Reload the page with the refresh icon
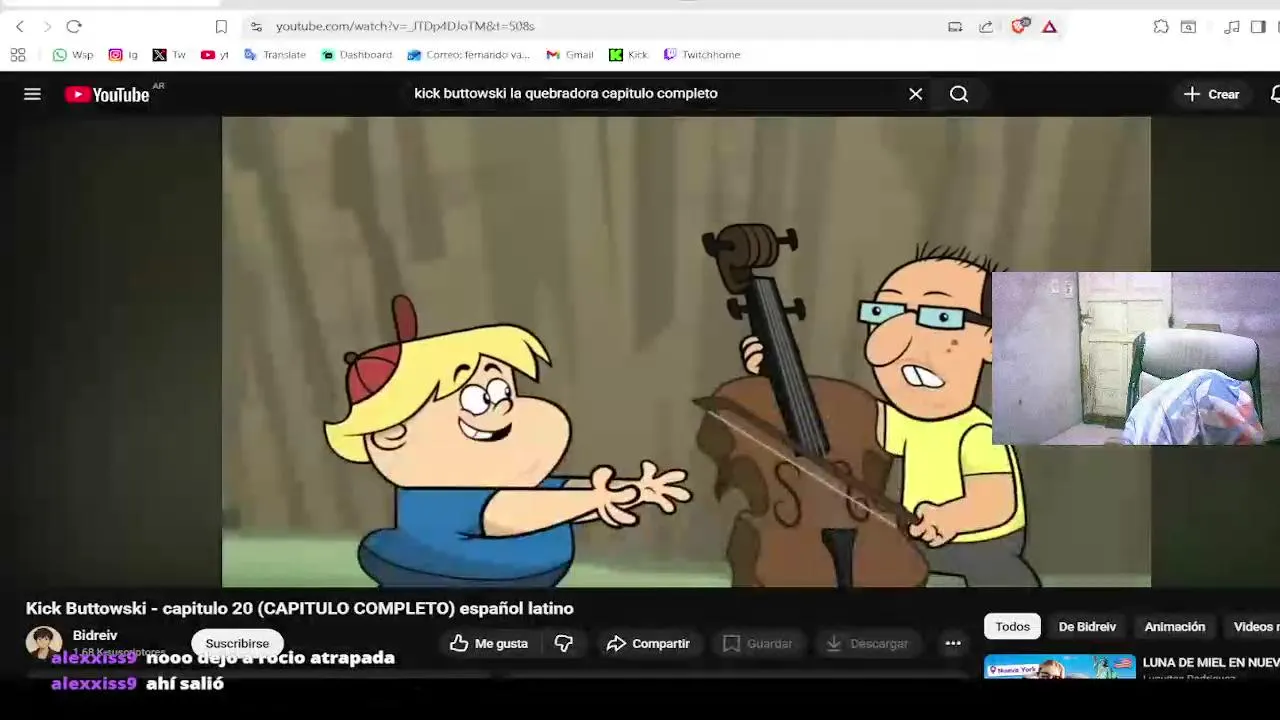This screenshot has width=1280, height=720. (x=74, y=27)
